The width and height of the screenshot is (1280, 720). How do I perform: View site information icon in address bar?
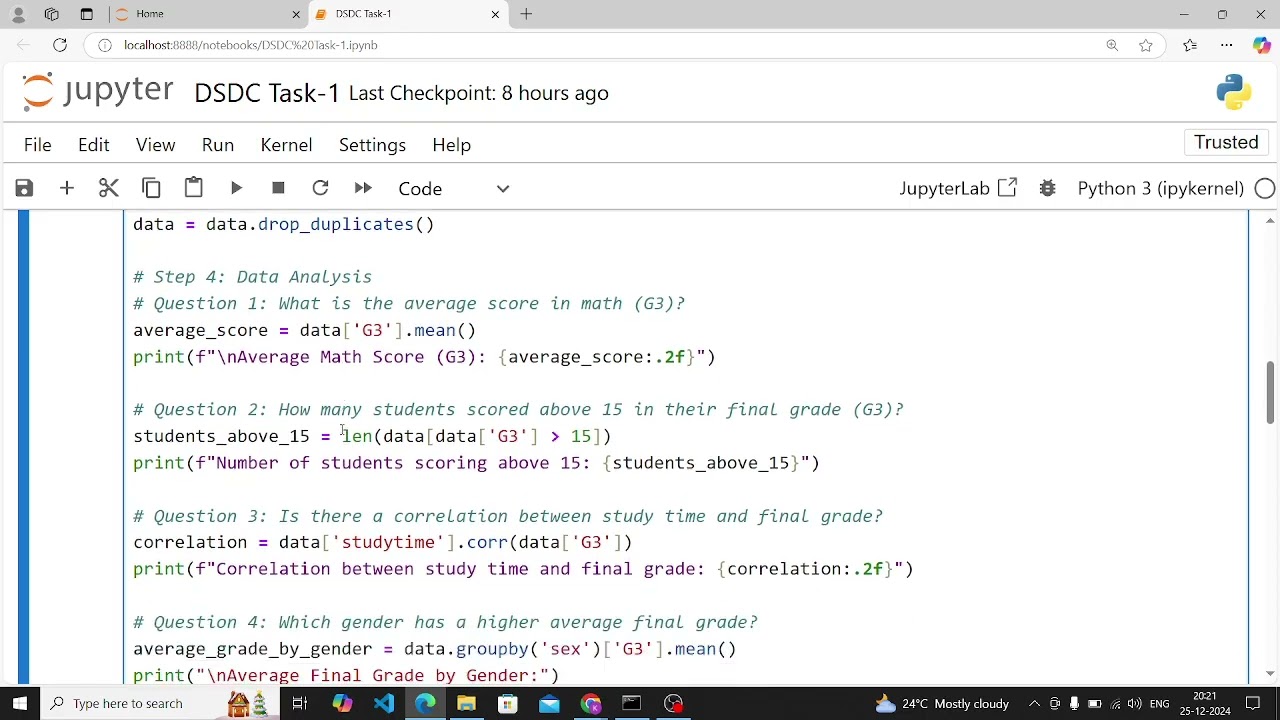104,45
